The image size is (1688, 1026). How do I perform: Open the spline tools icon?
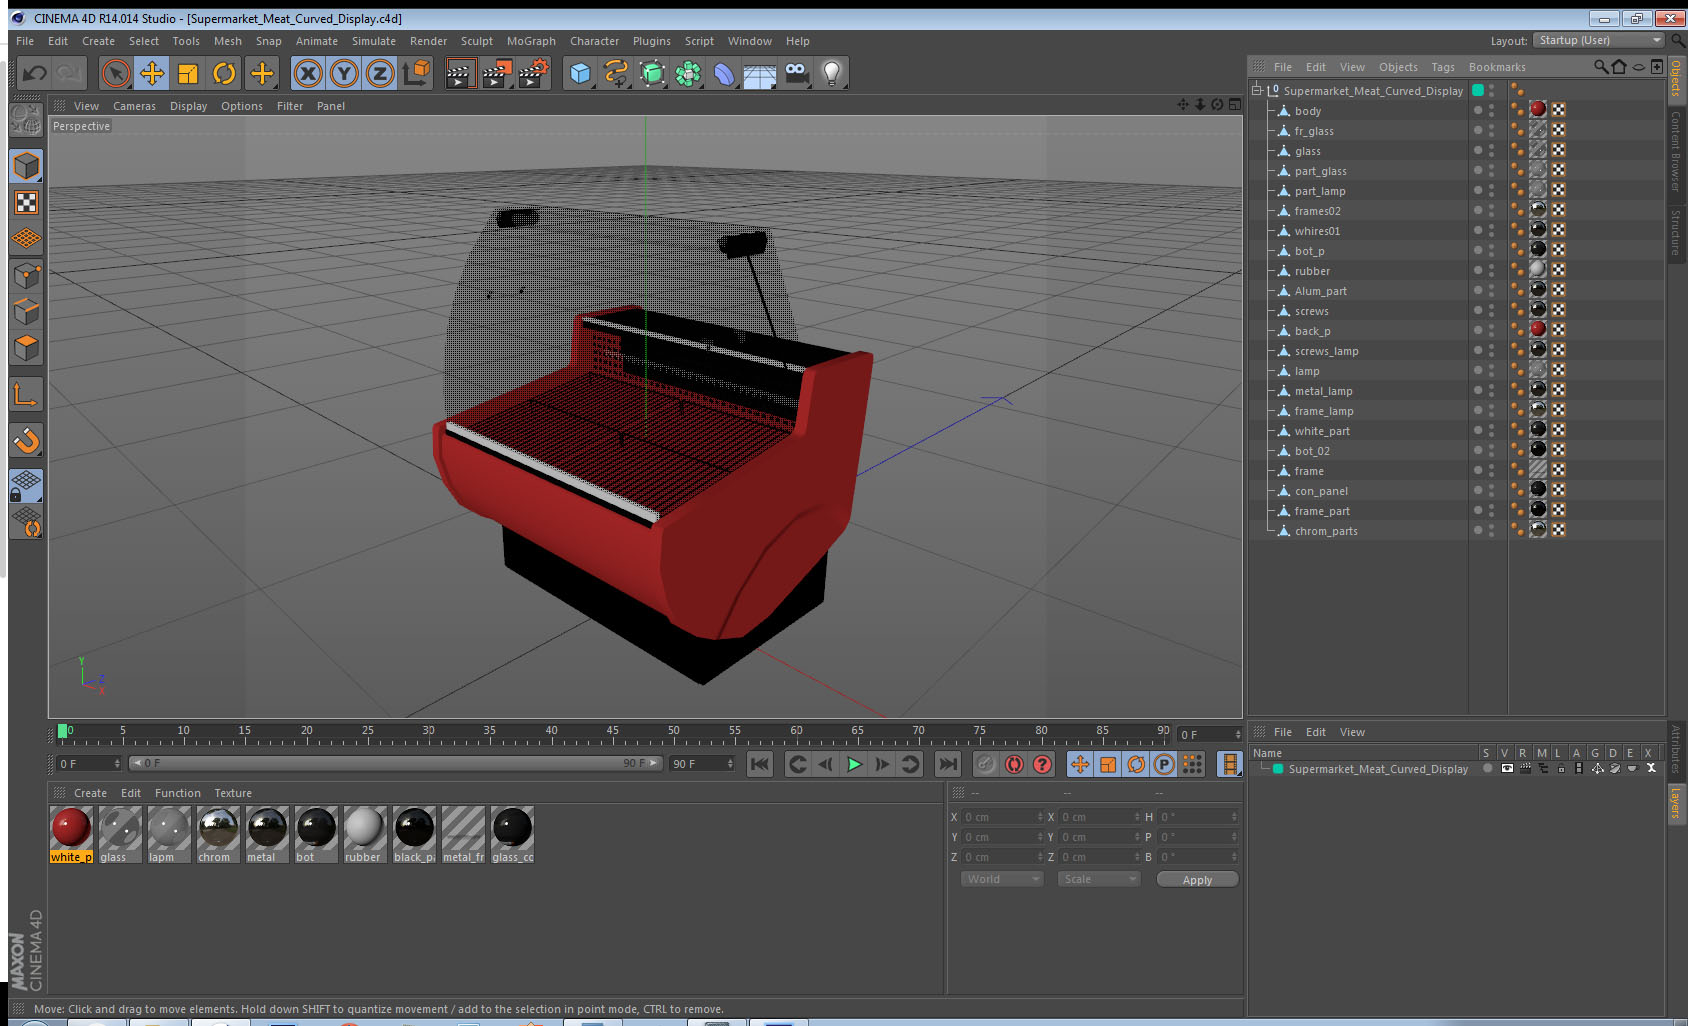[x=616, y=73]
